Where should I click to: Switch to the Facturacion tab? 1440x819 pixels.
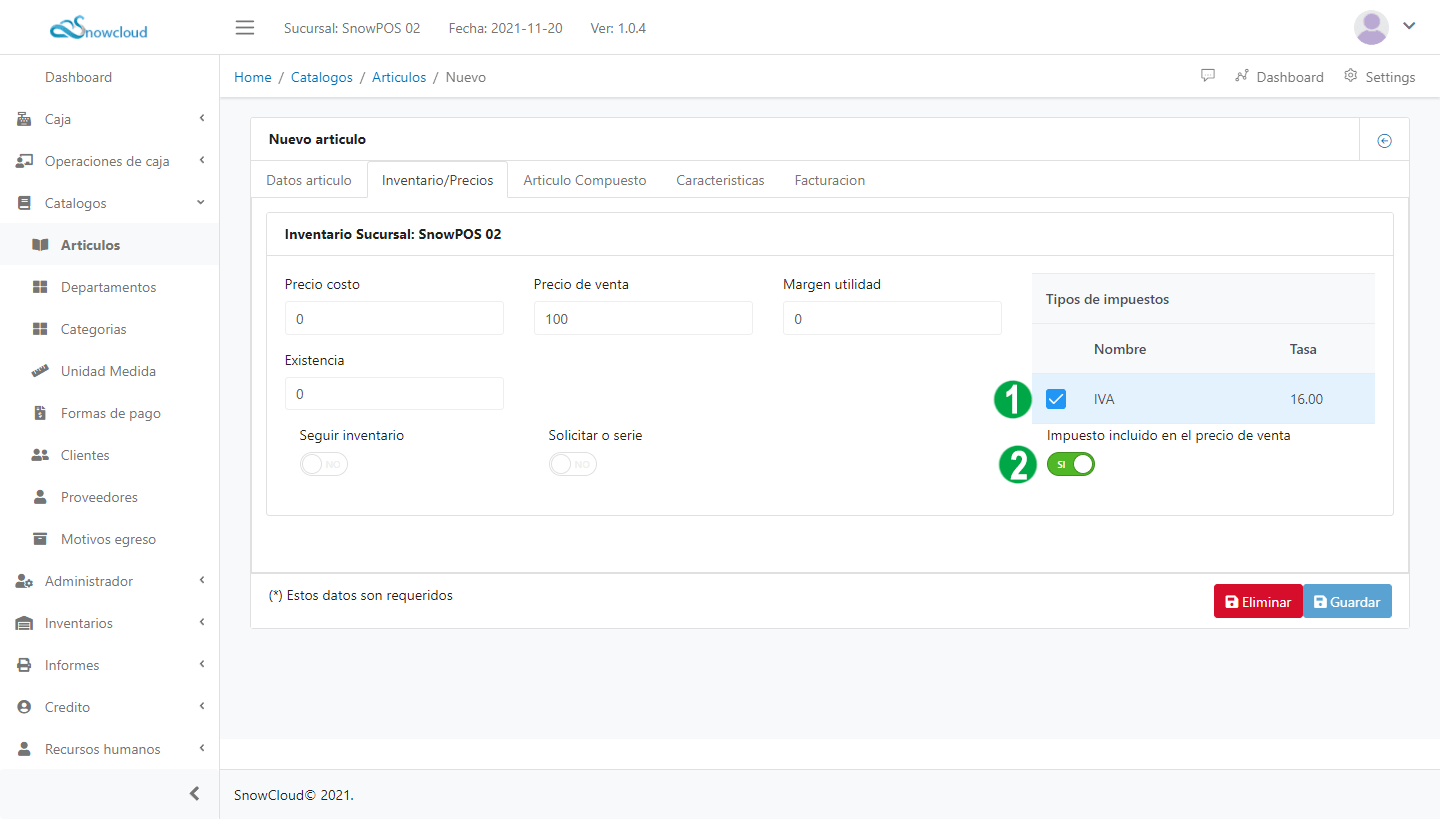[x=829, y=181]
